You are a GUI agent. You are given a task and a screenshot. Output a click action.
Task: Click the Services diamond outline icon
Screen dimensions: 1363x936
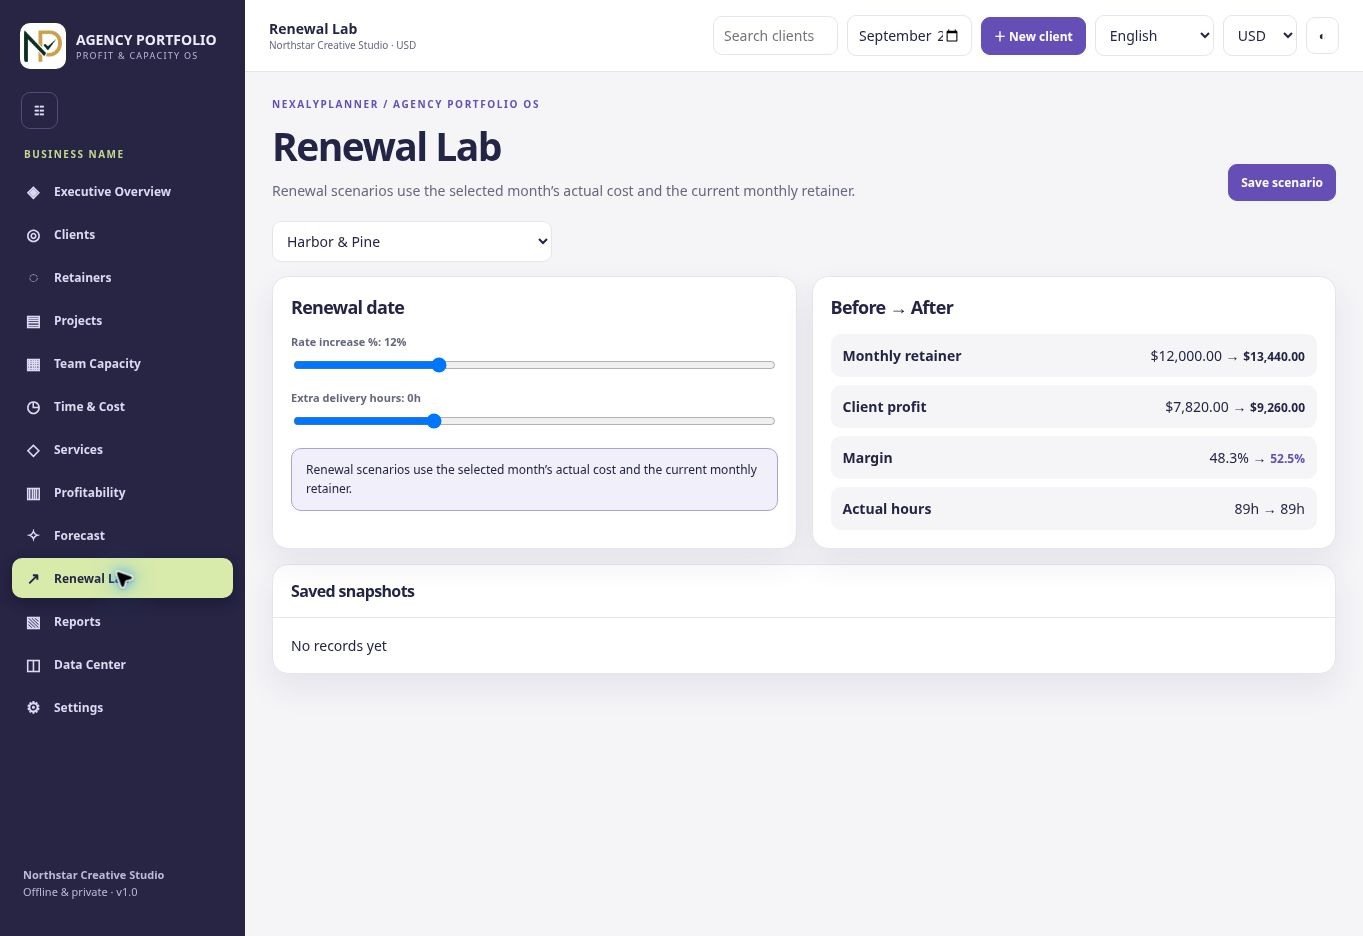(33, 450)
